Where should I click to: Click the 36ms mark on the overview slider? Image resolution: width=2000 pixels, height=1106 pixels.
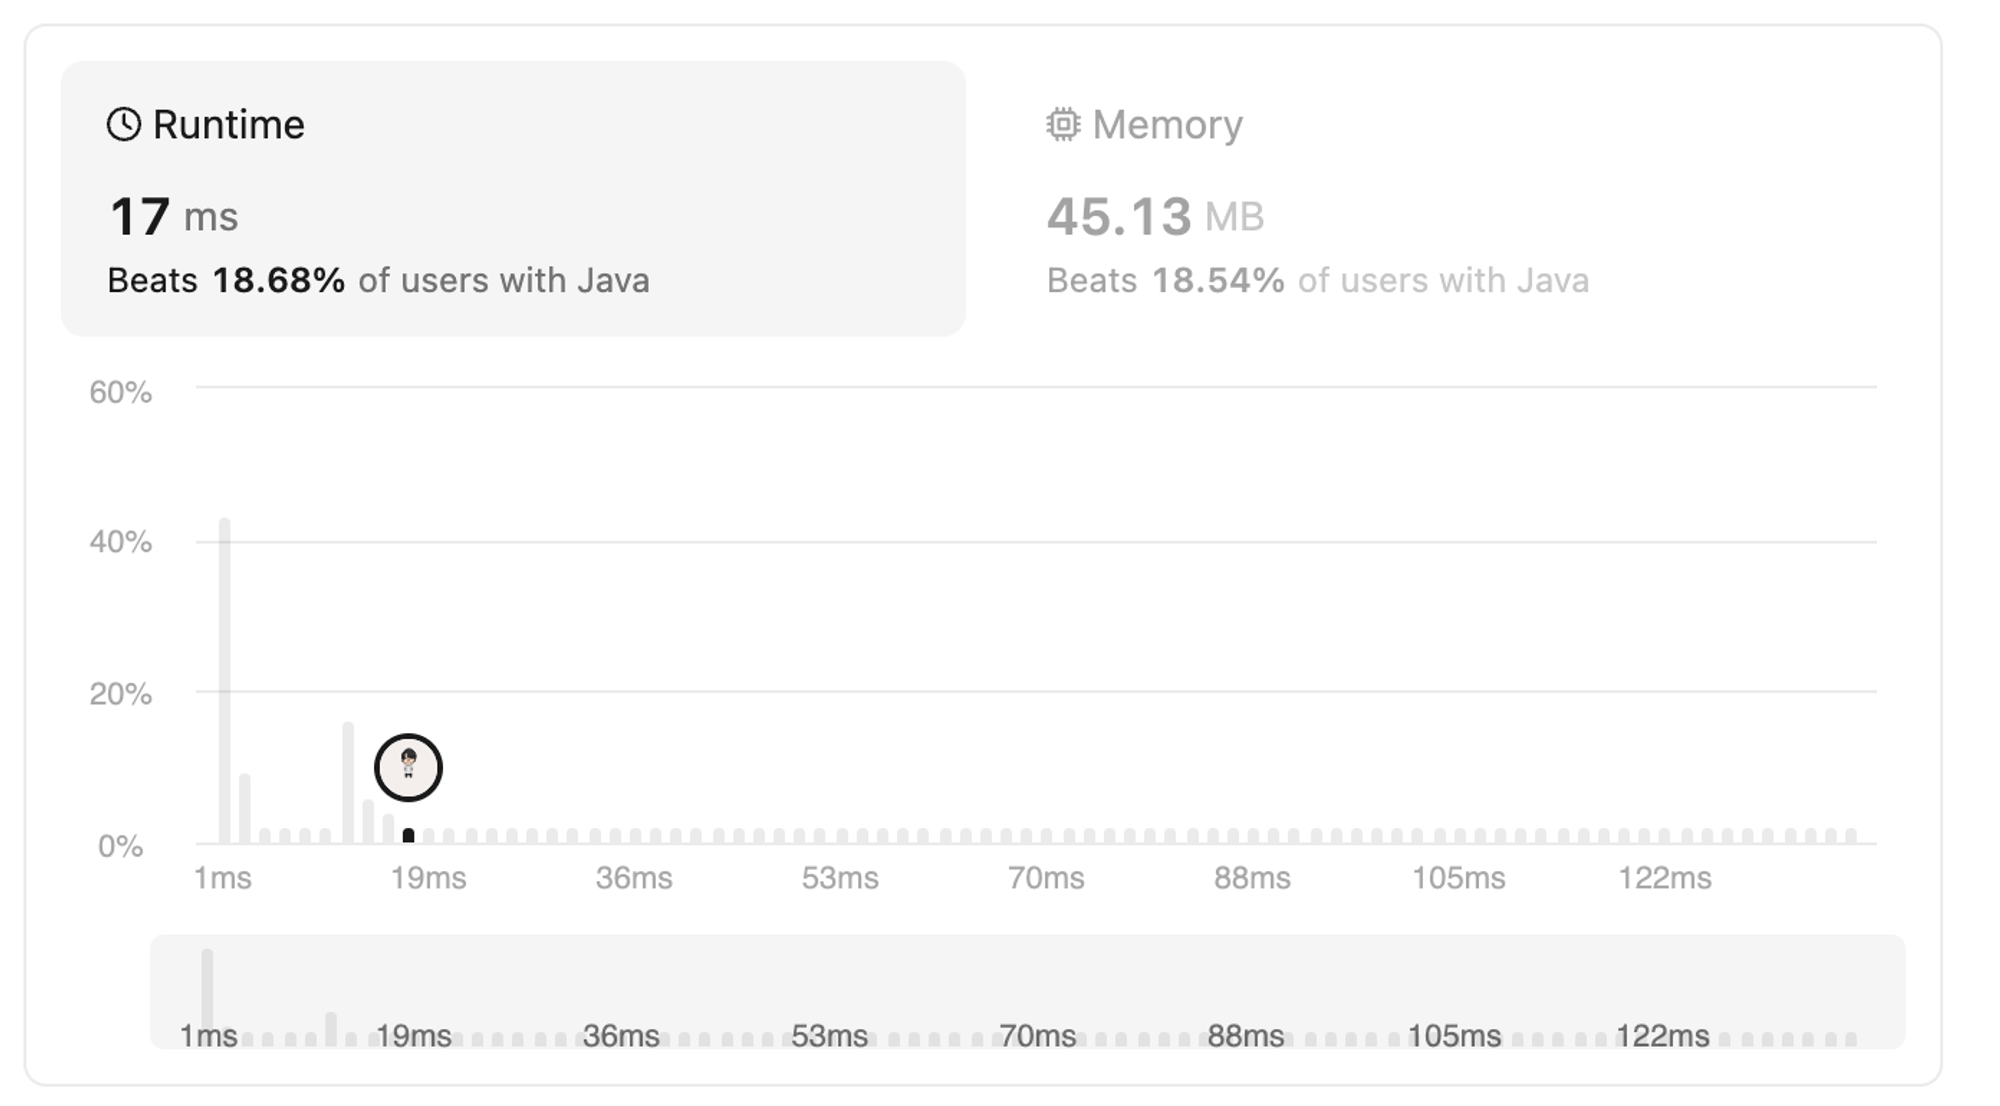click(621, 1036)
